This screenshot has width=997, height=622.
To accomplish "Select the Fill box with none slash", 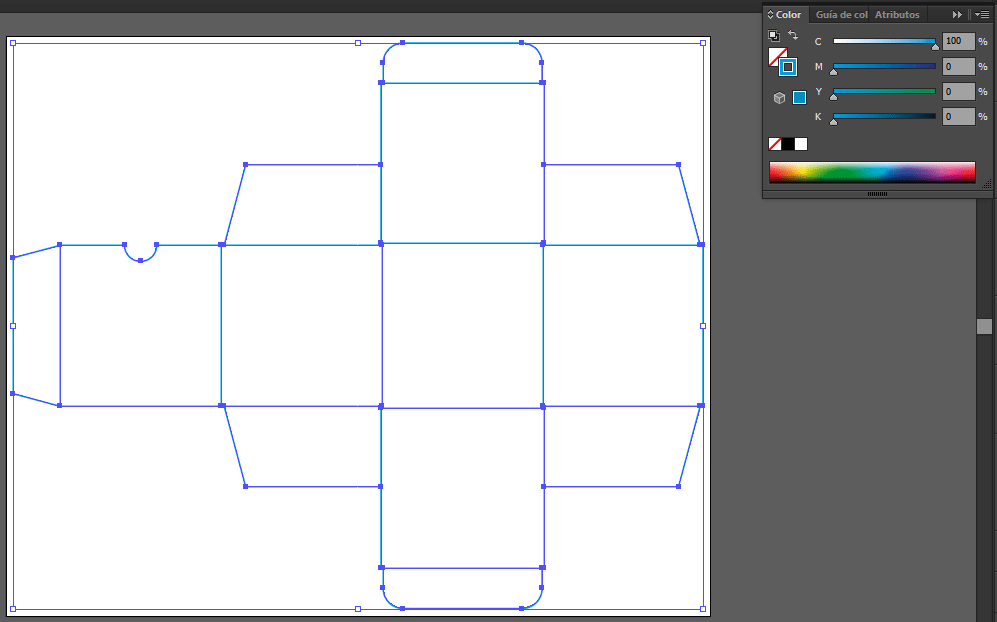I will (x=776, y=56).
